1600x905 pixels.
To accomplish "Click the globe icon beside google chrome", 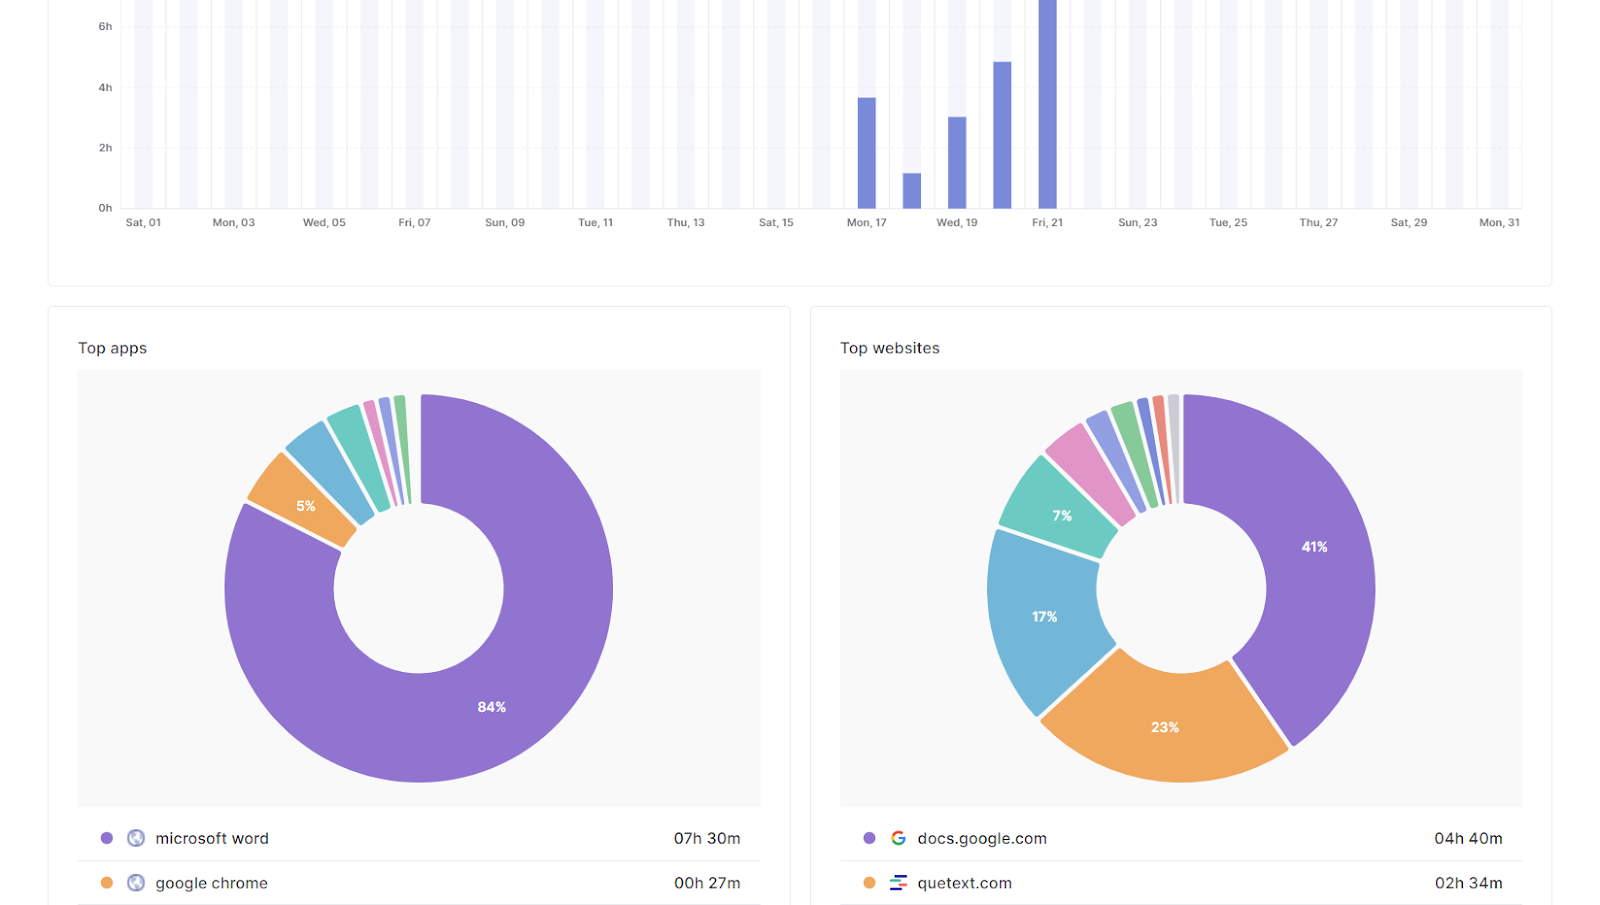I will [x=136, y=883].
